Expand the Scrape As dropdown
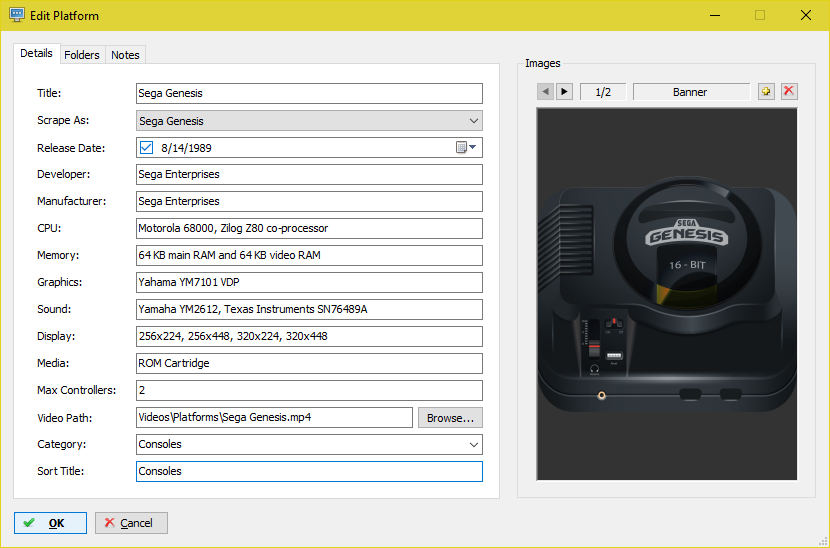 point(474,121)
